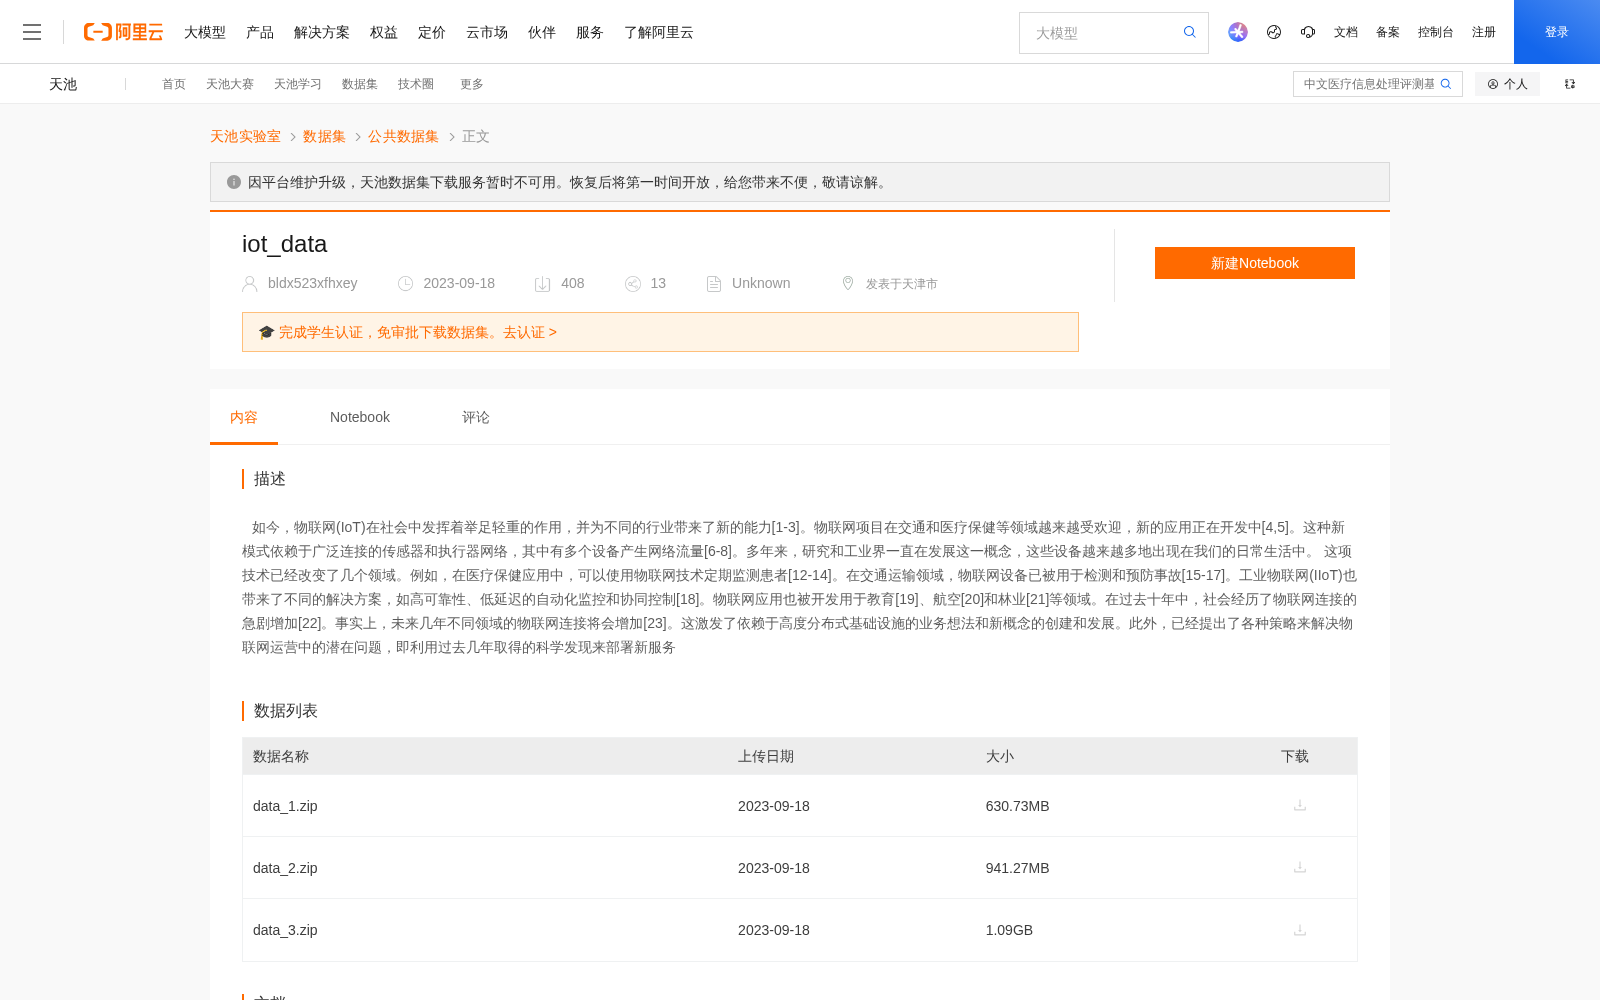Click the license document icon beside Unknown

coord(714,284)
